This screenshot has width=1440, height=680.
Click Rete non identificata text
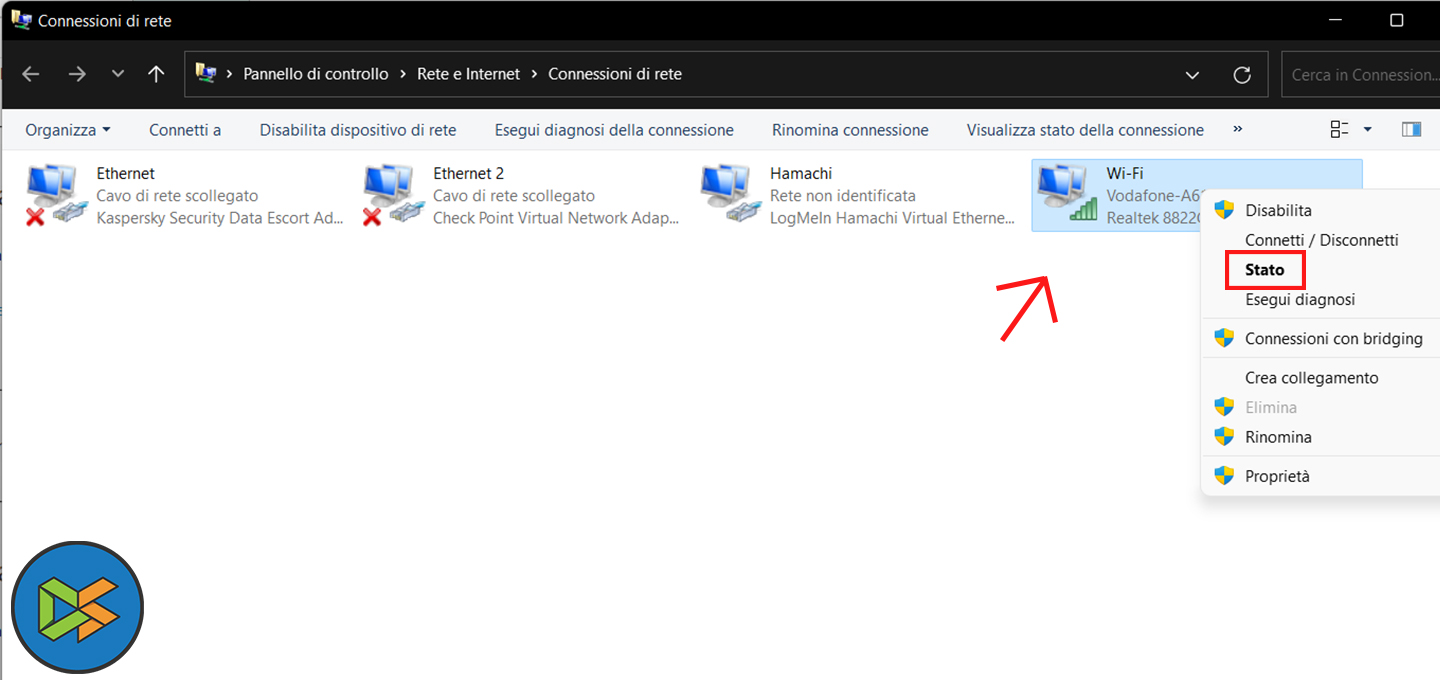843,196
